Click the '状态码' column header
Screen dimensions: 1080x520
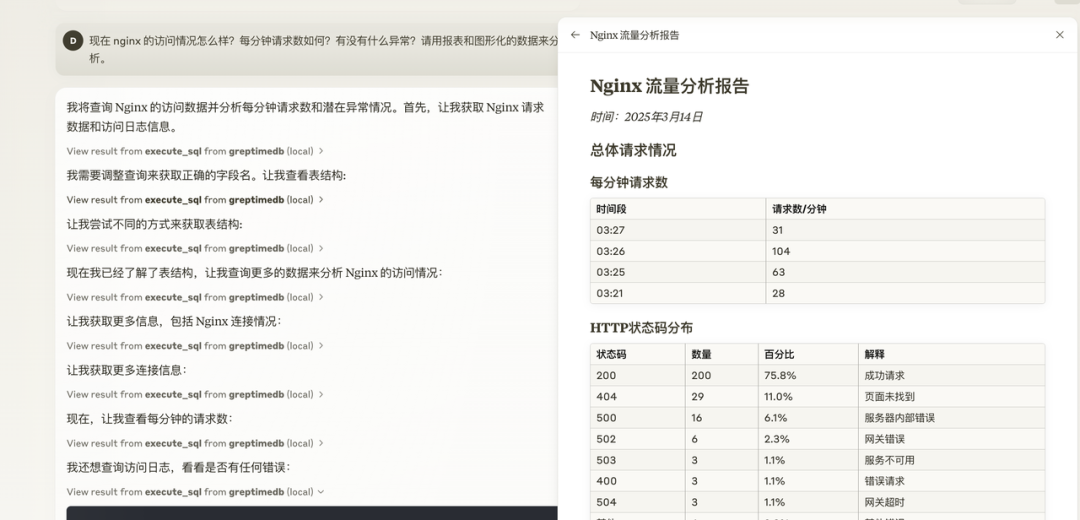(x=638, y=354)
